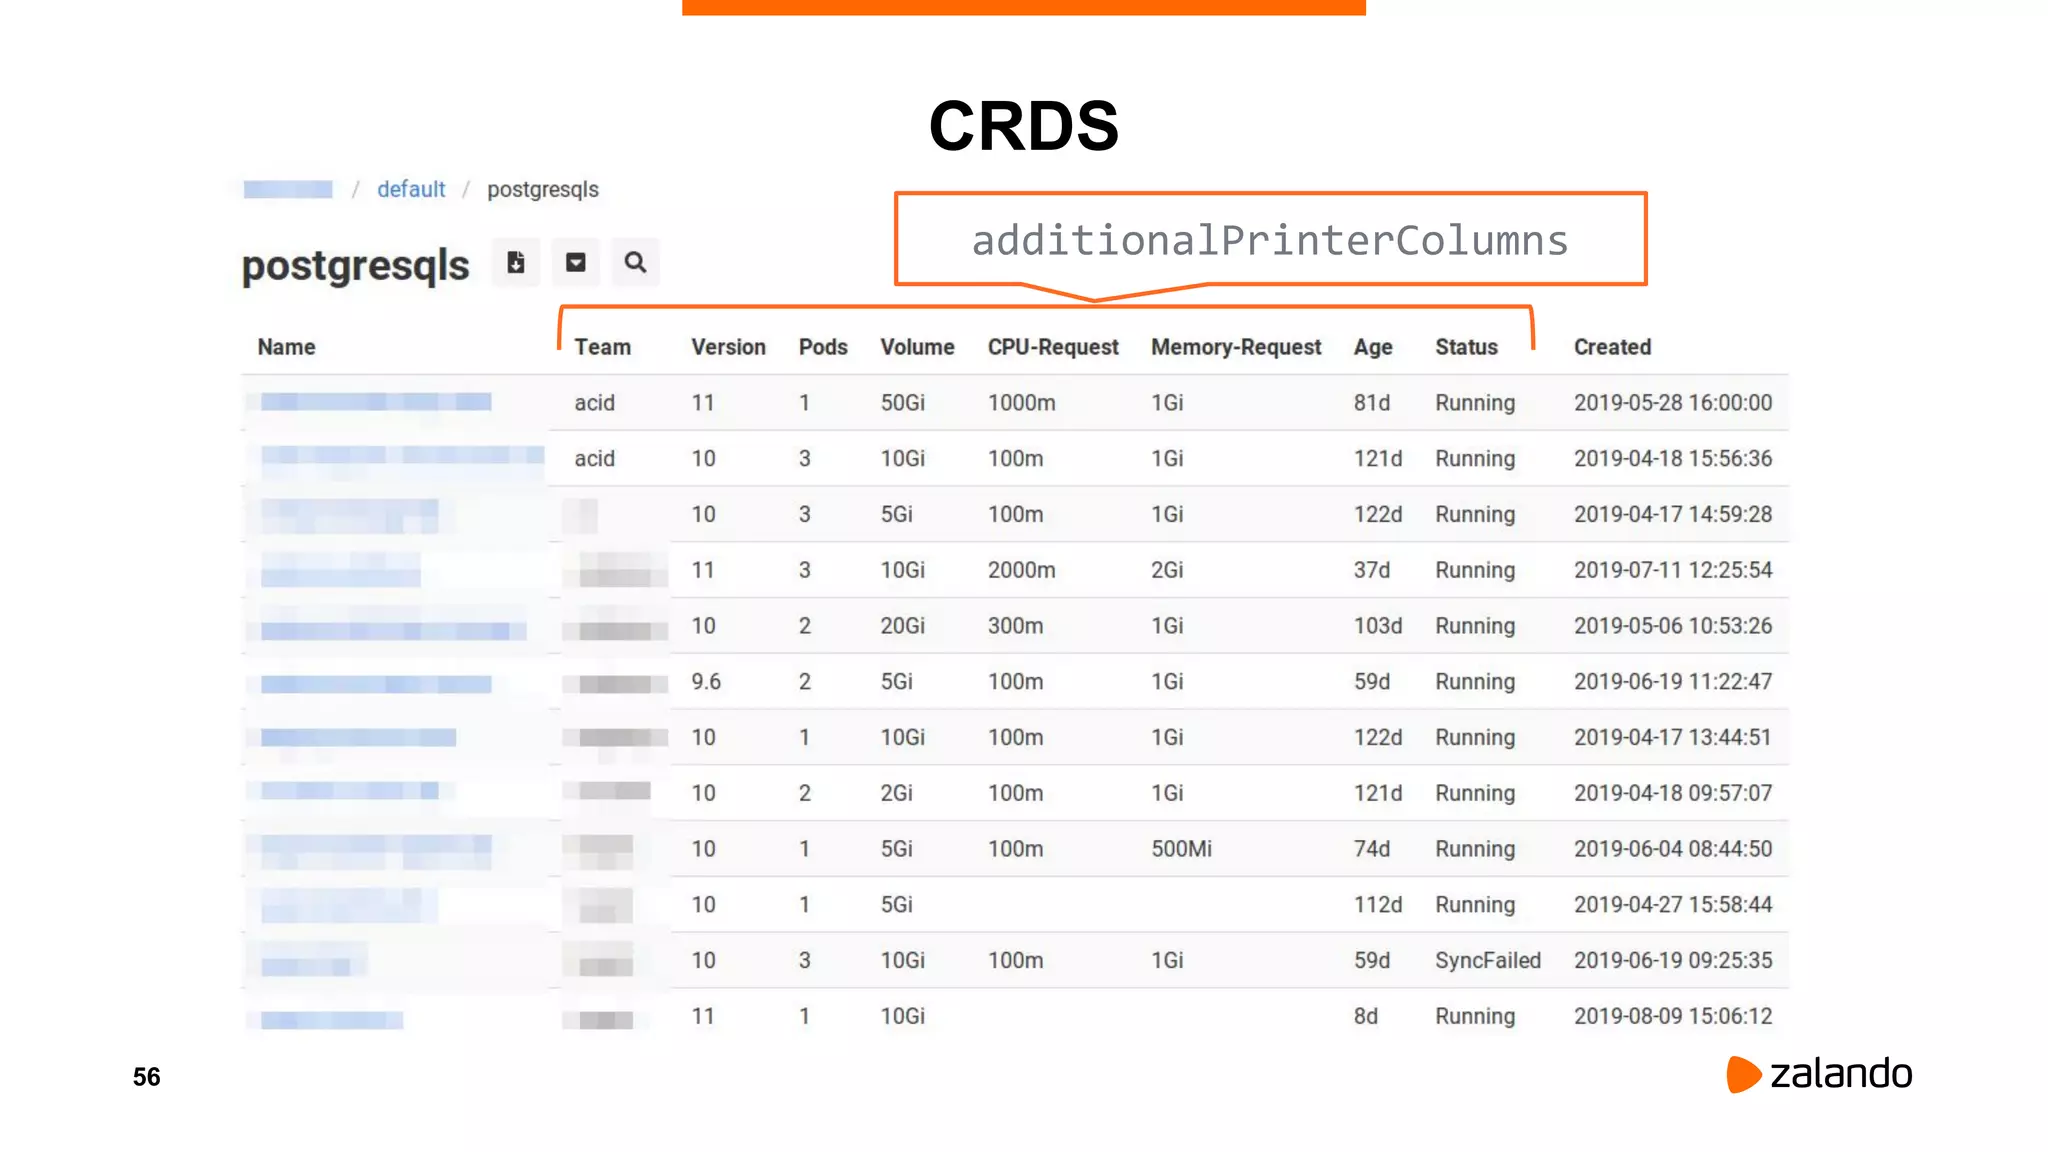Select created date 2019-04-27 15:58:44

pyautogui.click(x=1673, y=905)
